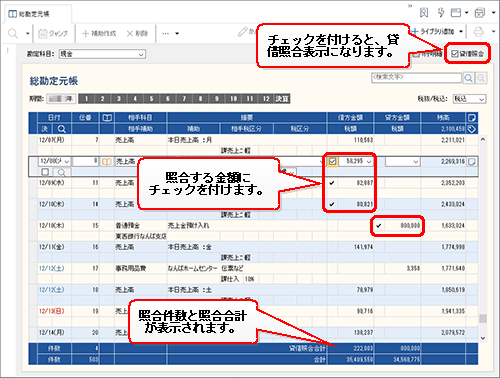Click the window layout icon at top right
The width and height of the screenshot is (500, 378).
456,13
